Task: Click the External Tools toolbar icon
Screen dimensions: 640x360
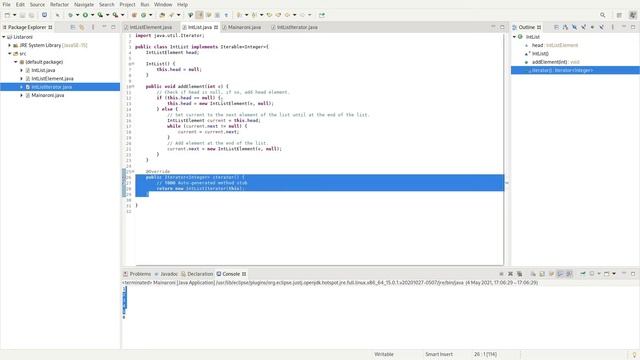Action: click(116, 15)
